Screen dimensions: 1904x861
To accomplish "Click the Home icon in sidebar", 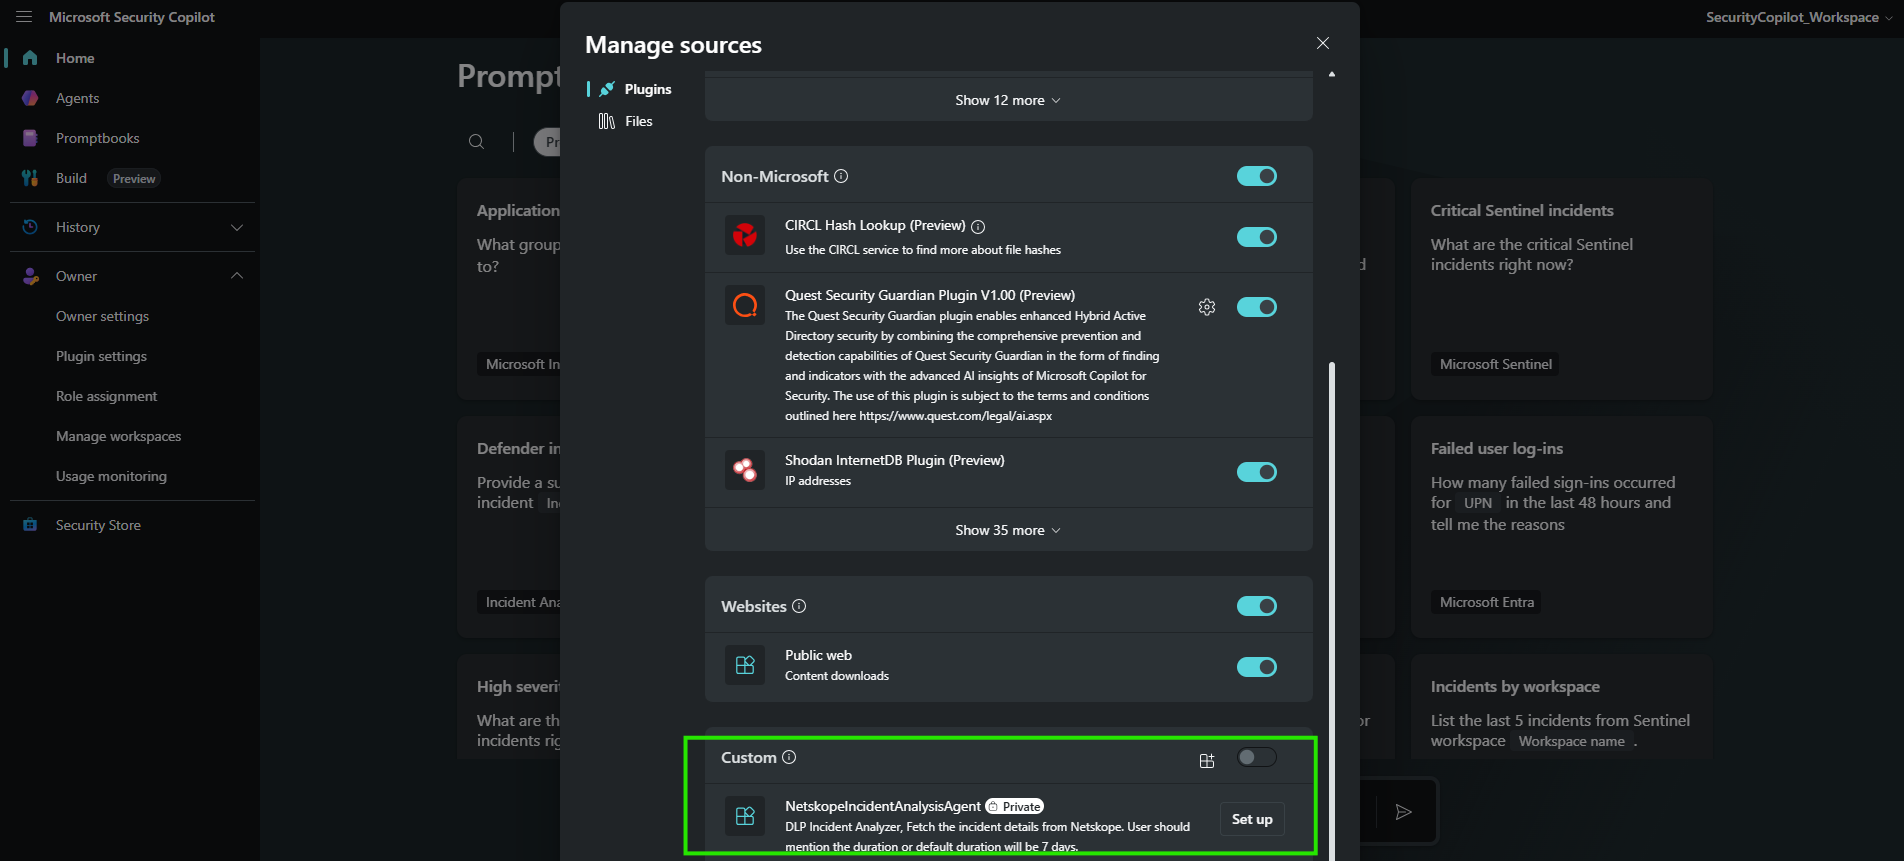I will coord(30,58).
